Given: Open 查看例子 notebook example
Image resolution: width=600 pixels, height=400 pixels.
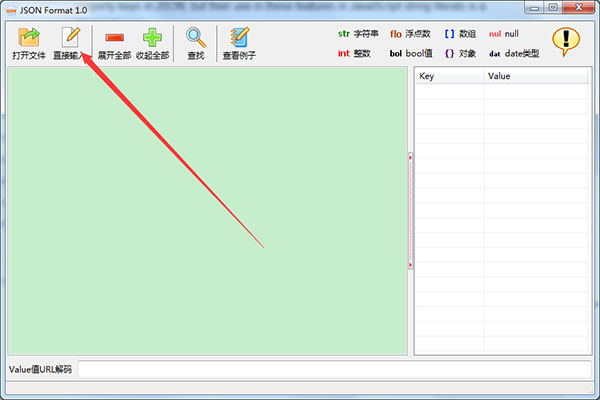Looking at the screenshot, I should pos(239,44).
